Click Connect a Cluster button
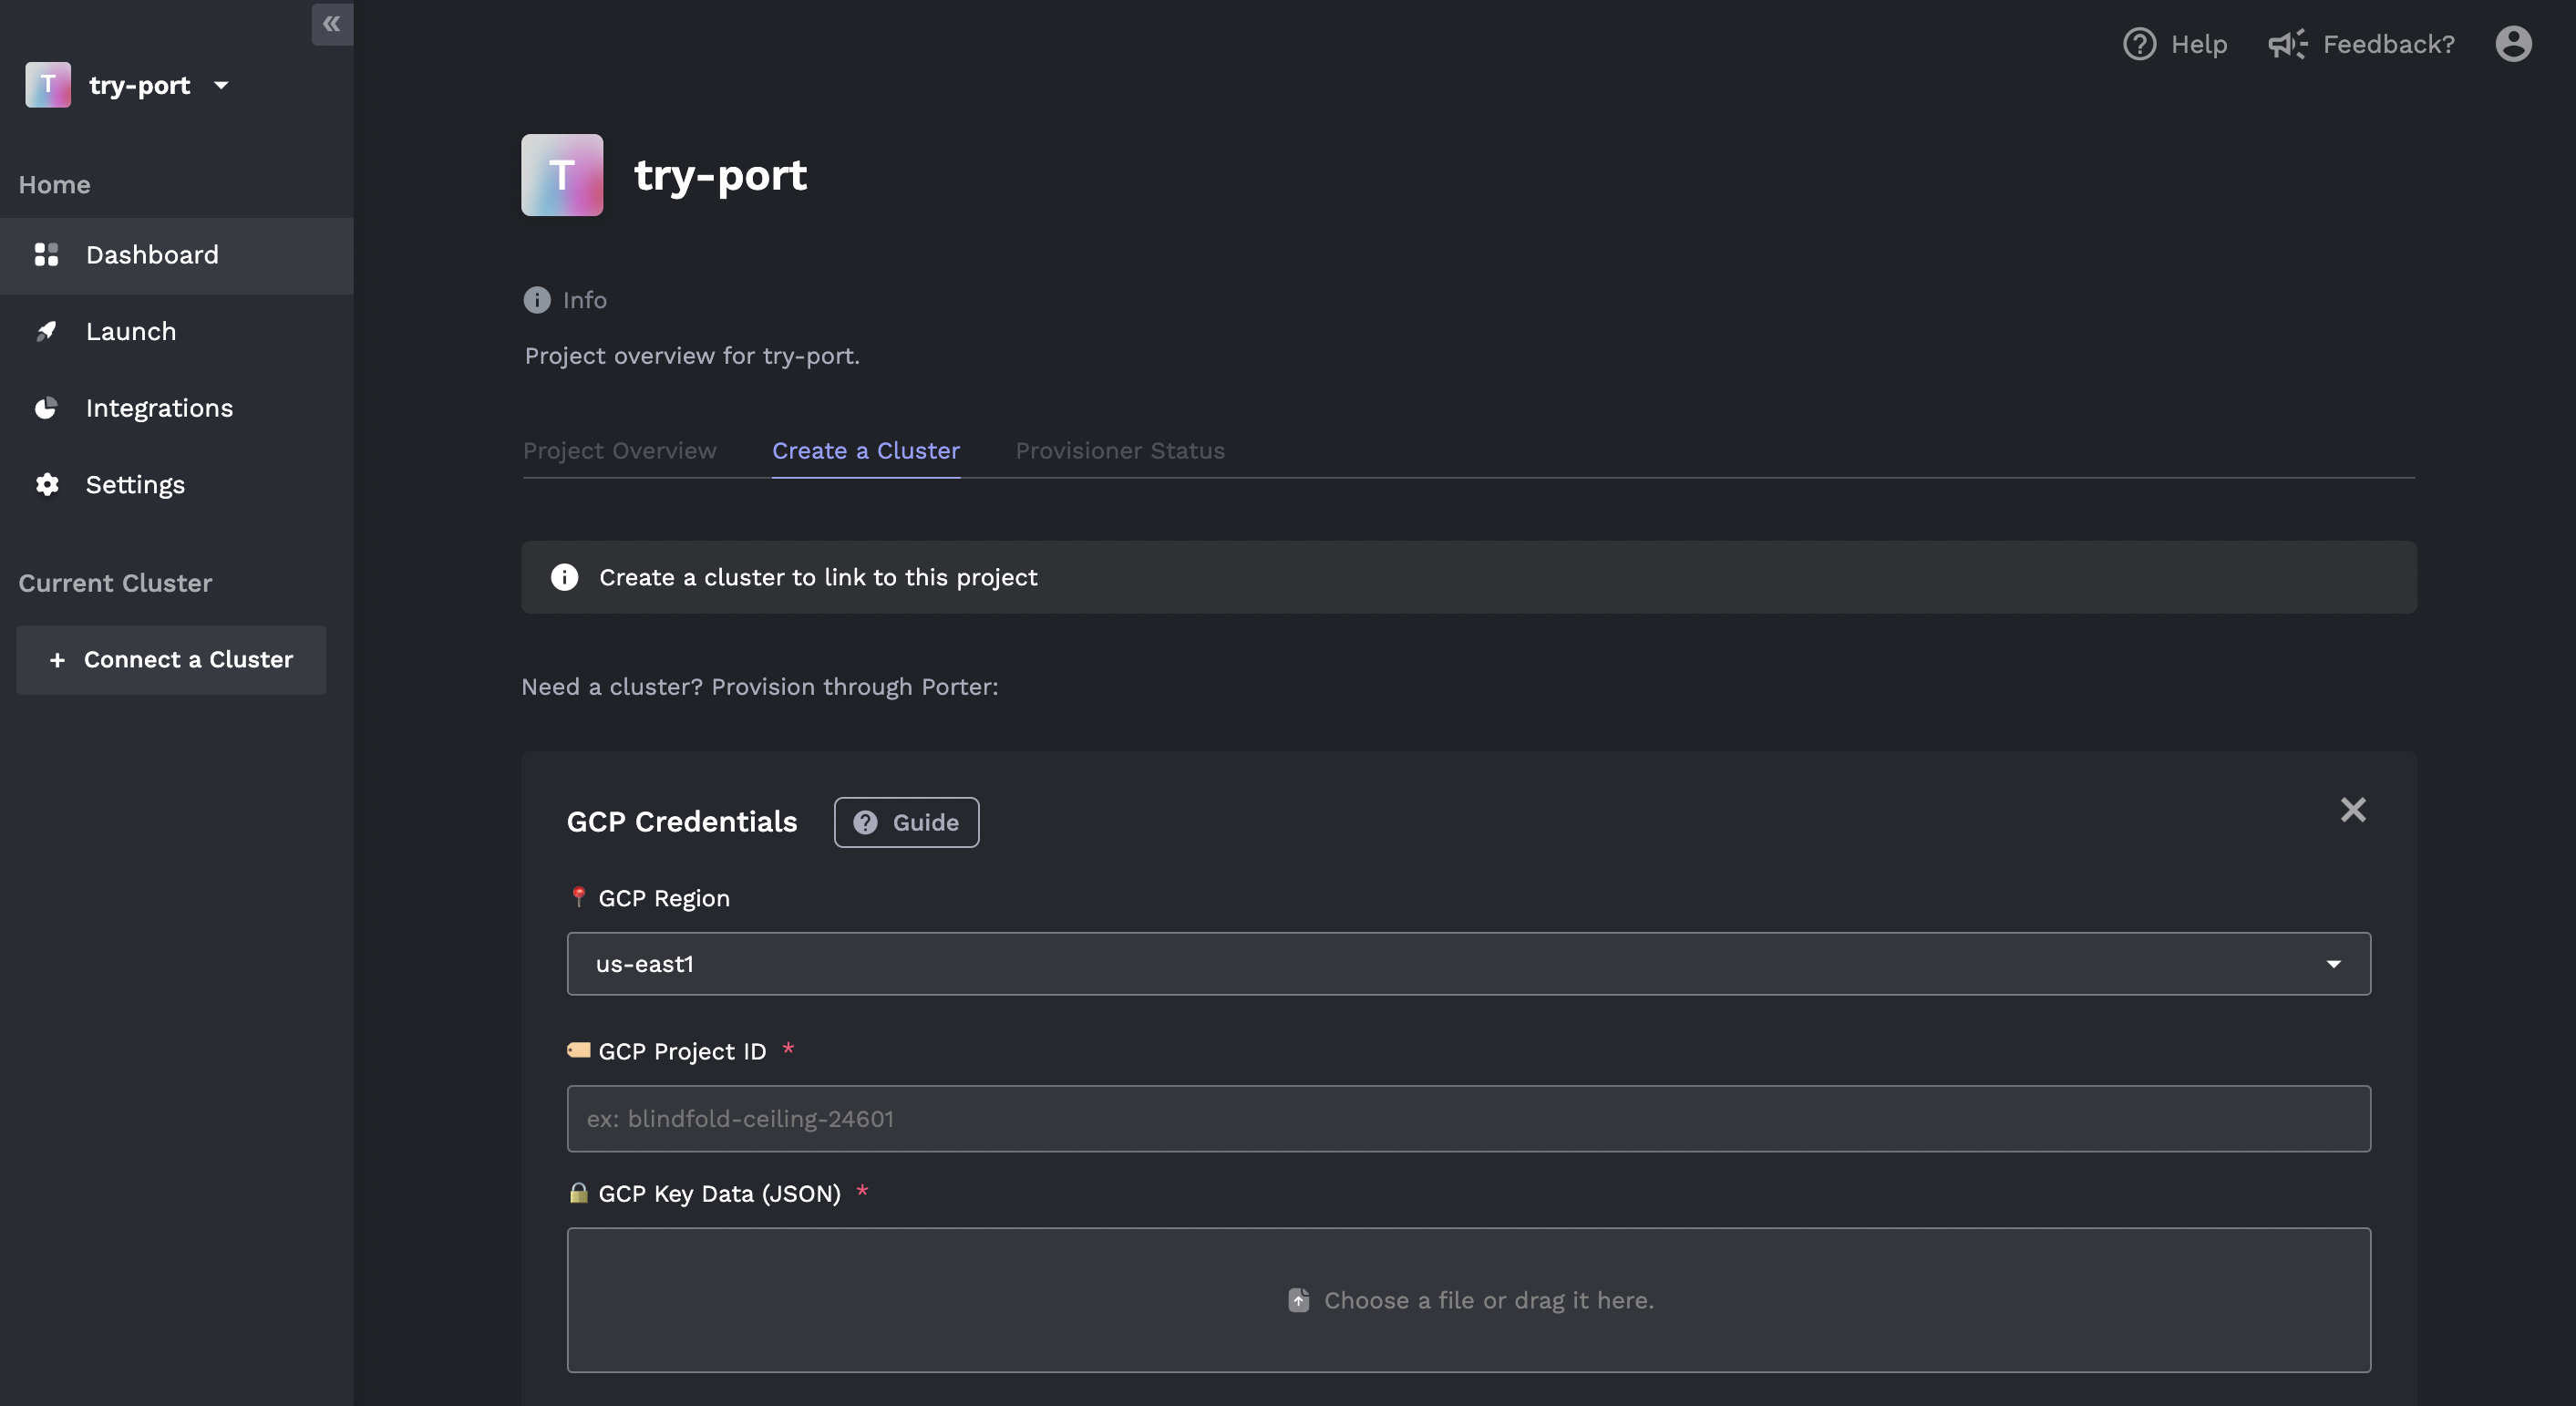This screenshot has width=2576, height=1406. pos(171,660)
